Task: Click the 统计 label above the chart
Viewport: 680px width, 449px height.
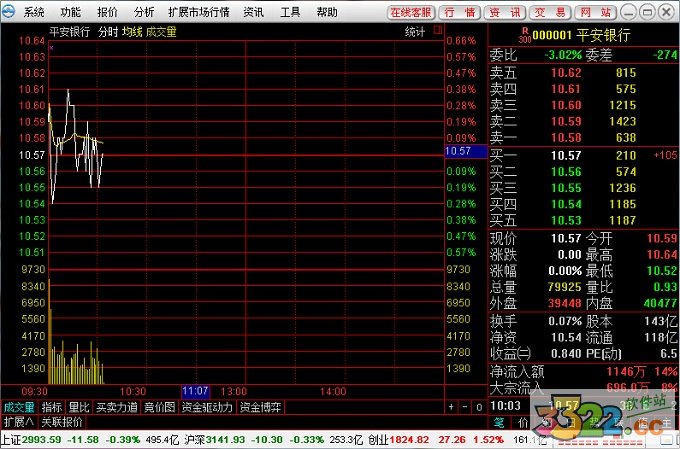Action: 415,31
